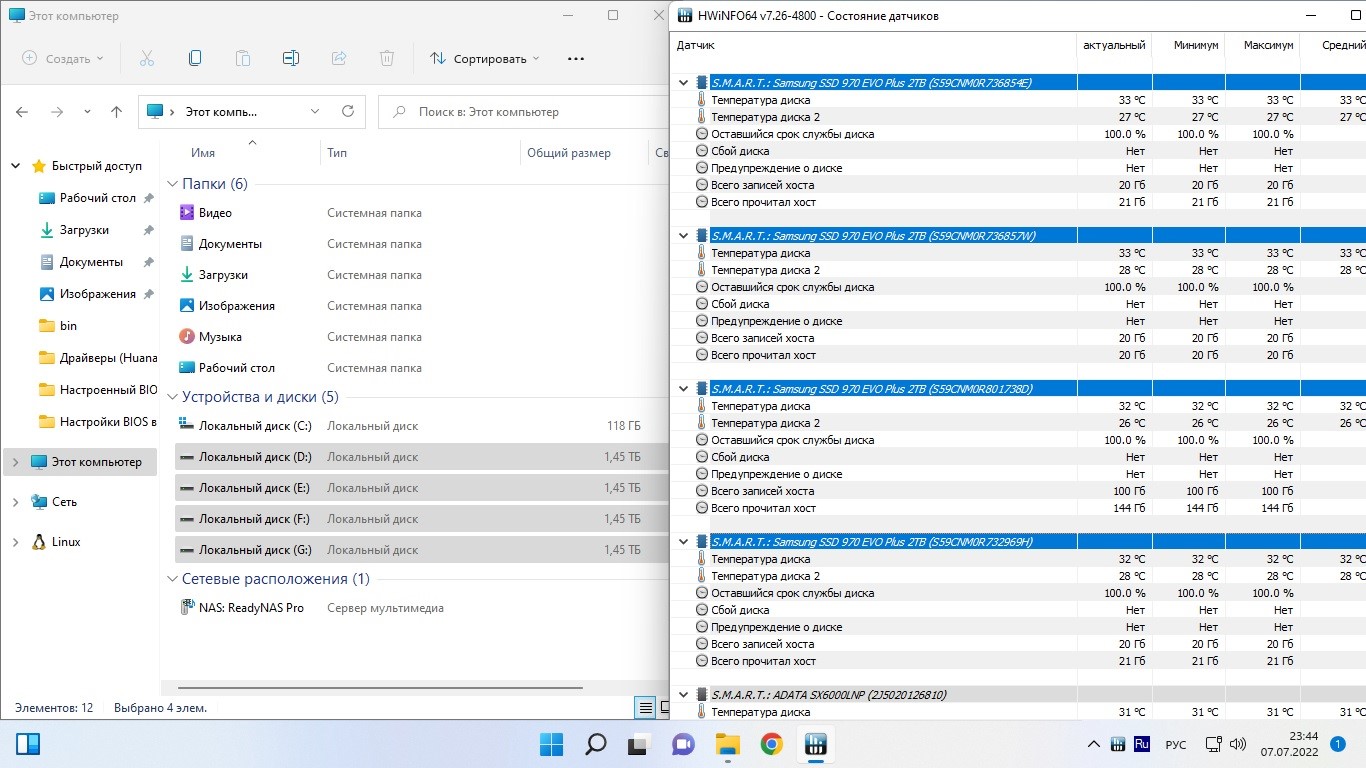
Task: Collapse the Устройства и диски (5) group
Action: point(172,397)
